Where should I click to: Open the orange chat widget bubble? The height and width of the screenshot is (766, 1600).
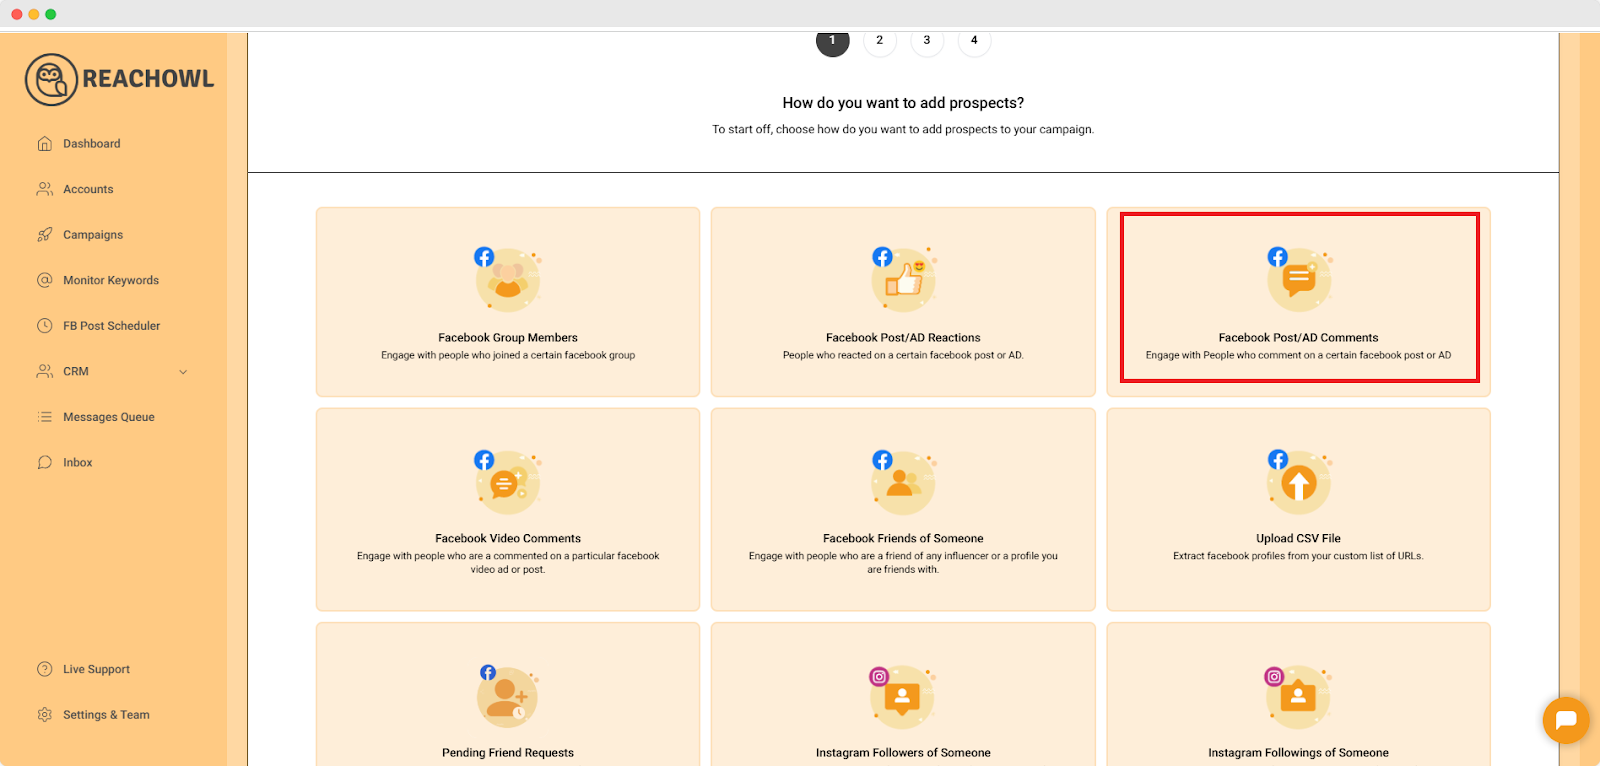[x=1566, y=720]
